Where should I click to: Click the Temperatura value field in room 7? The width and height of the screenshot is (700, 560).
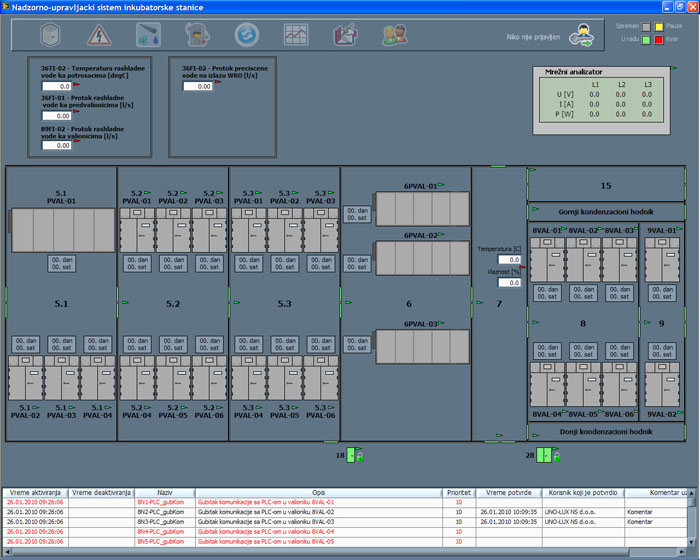click(509, 259)
